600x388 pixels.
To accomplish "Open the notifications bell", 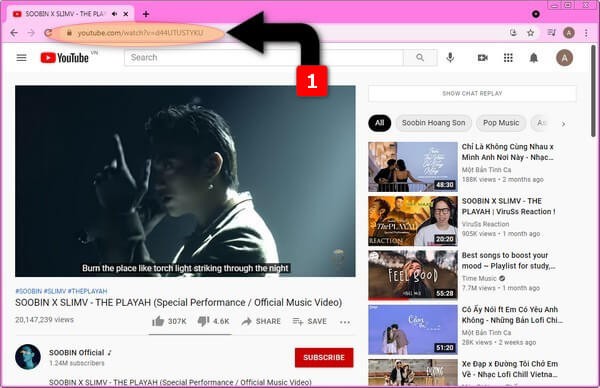I will click(533, 58).
